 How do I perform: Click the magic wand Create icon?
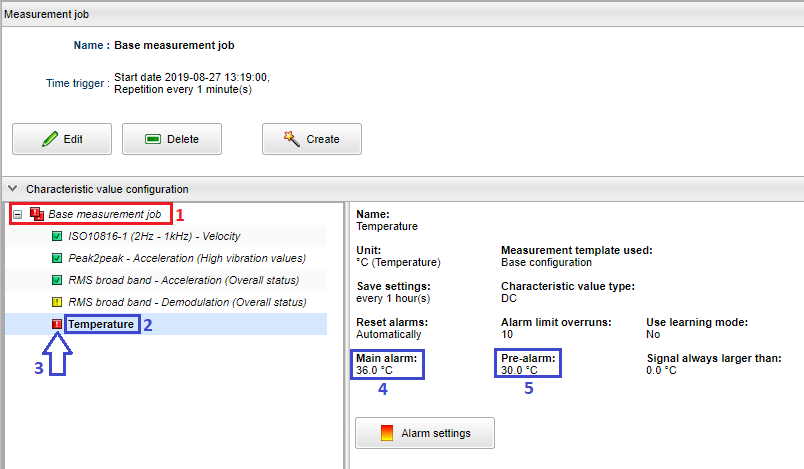292,139
